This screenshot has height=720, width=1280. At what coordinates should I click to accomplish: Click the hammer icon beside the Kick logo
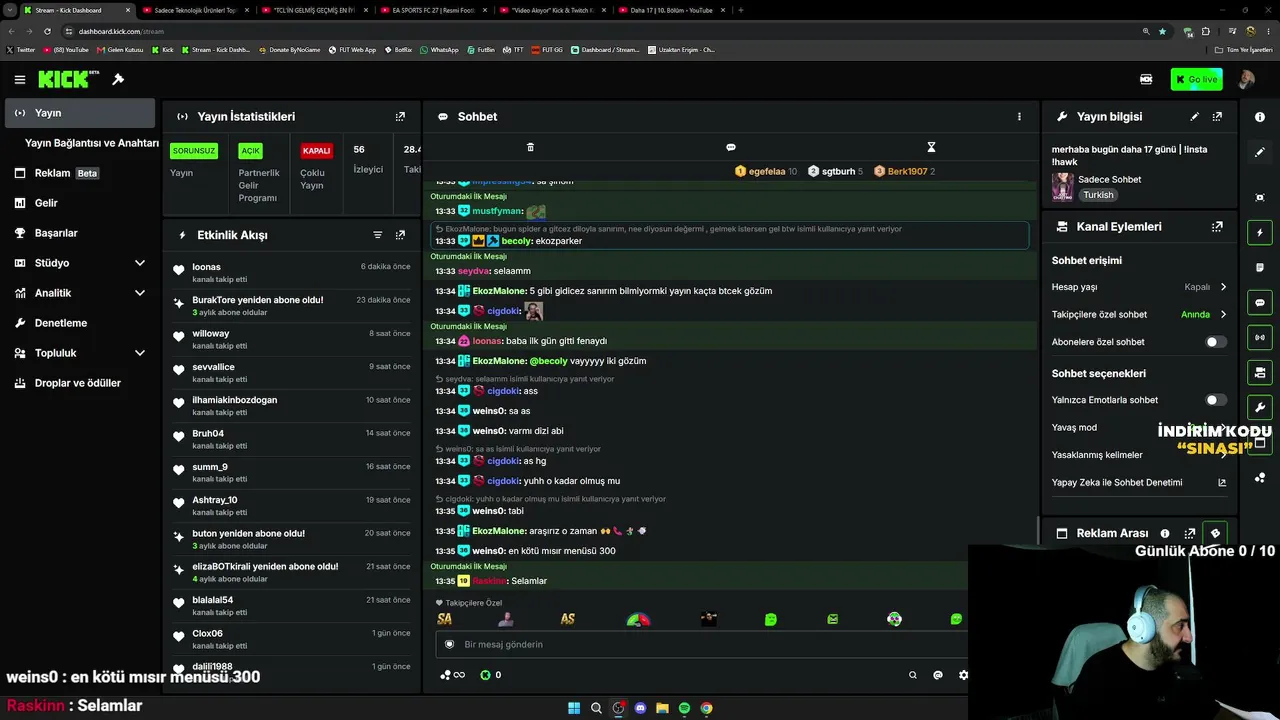[118, 79]
